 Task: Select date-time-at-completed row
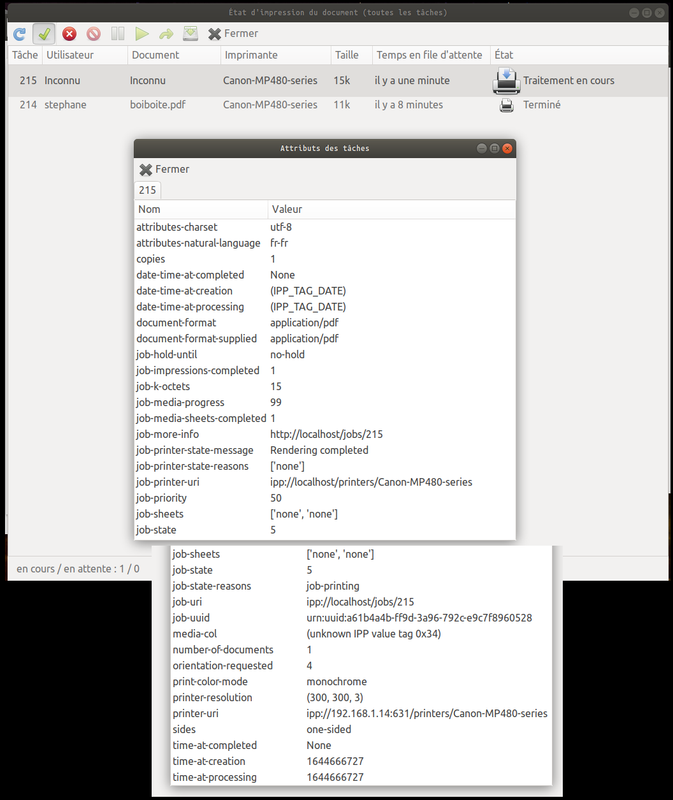pyautogui.click(x=325, y=275)
